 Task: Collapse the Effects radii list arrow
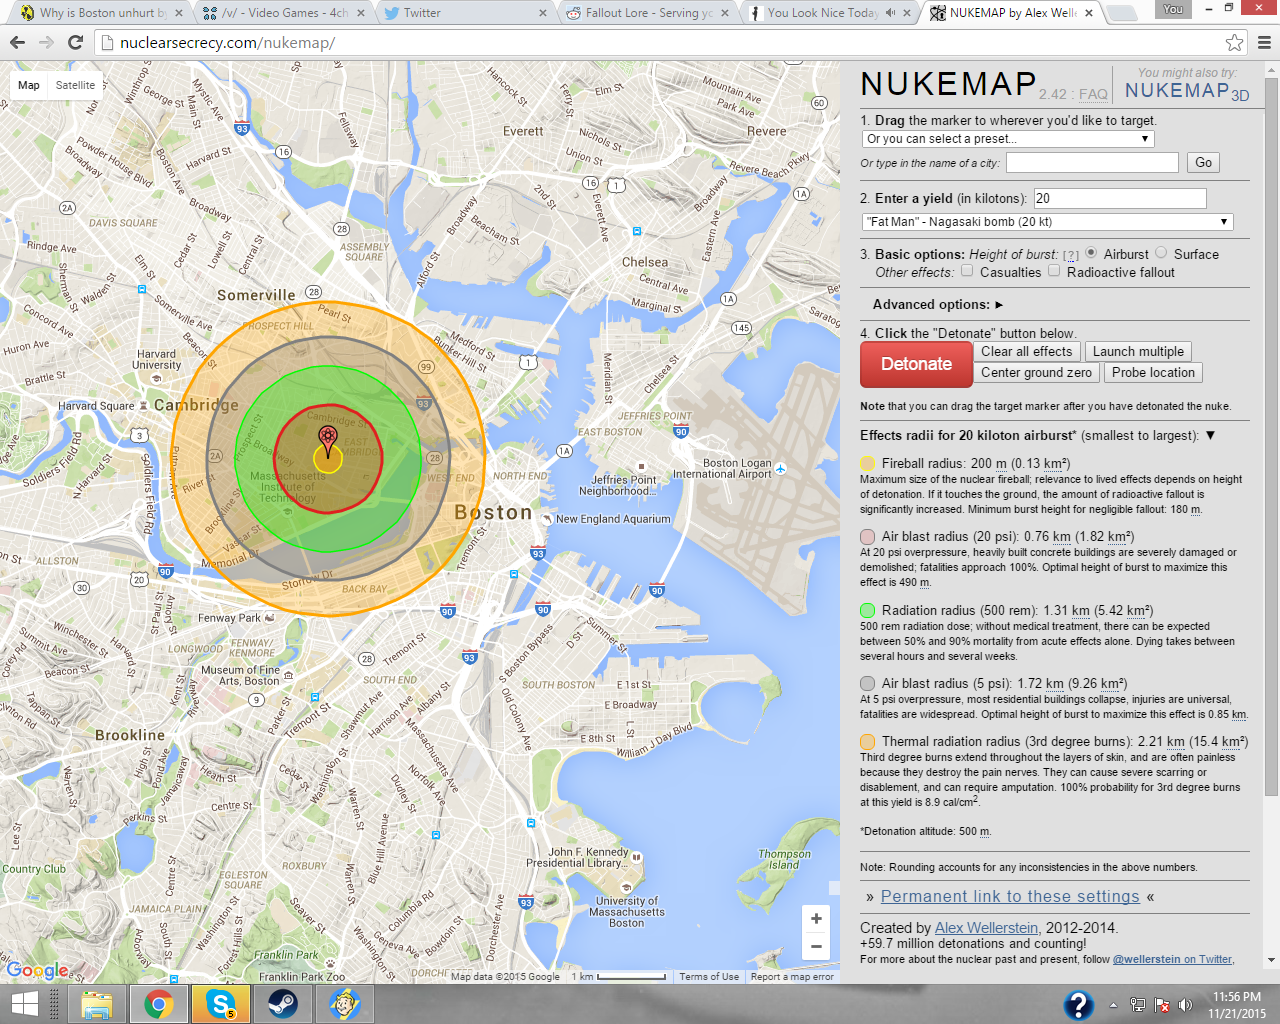pos(1210,435)
